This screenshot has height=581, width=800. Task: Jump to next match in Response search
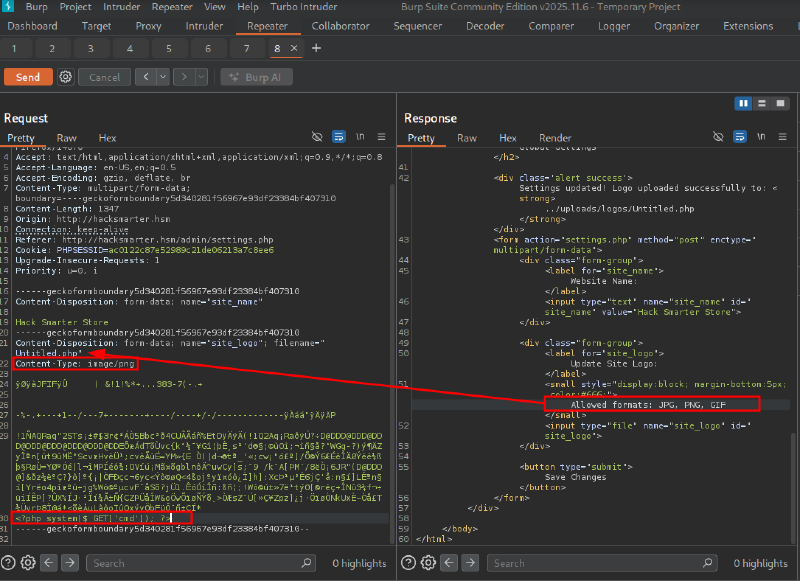[470, 563]
